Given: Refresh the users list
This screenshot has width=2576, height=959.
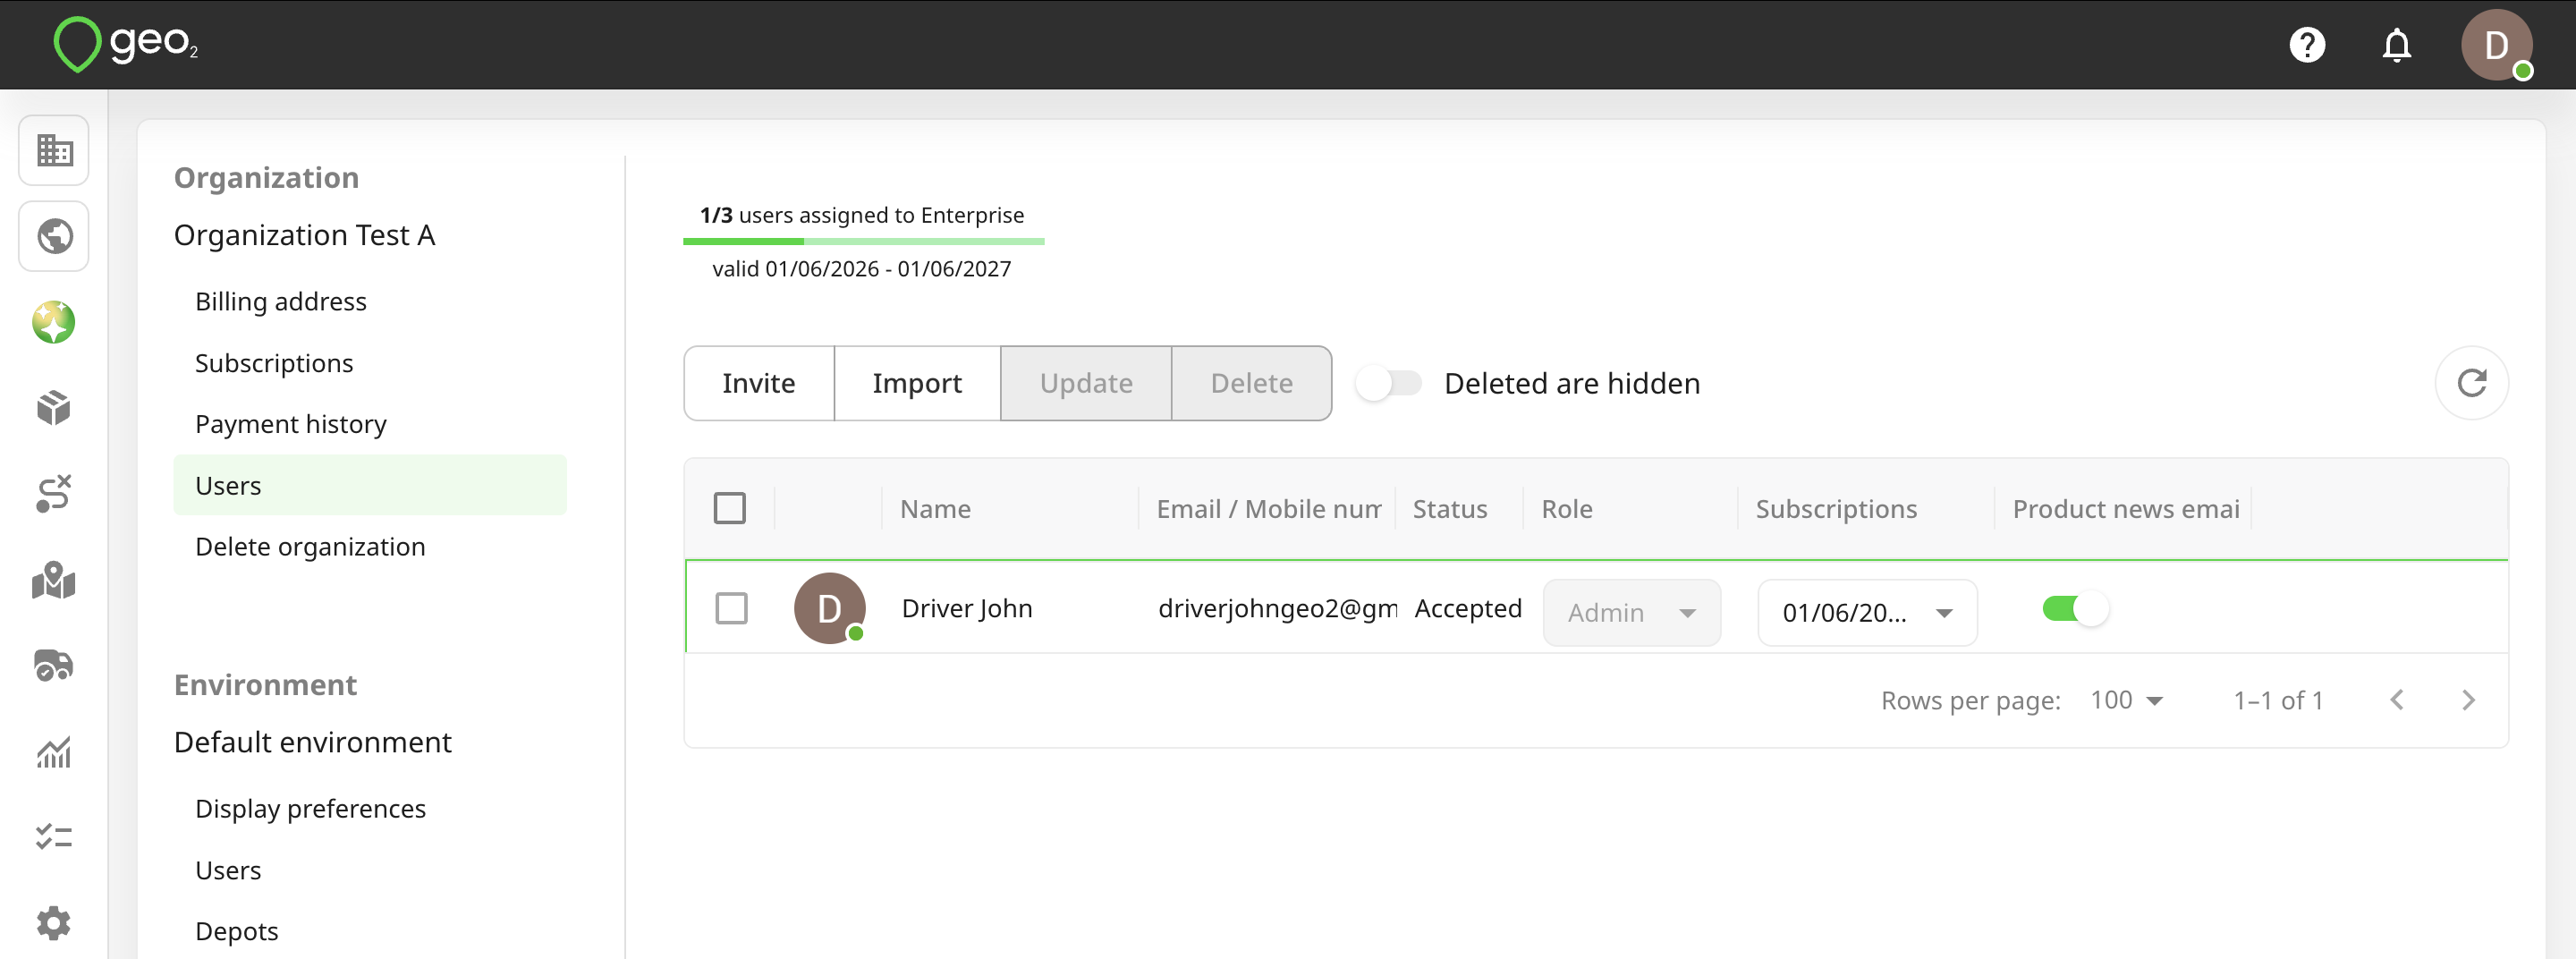Looking at the screenshot, I should point(2471,383).
